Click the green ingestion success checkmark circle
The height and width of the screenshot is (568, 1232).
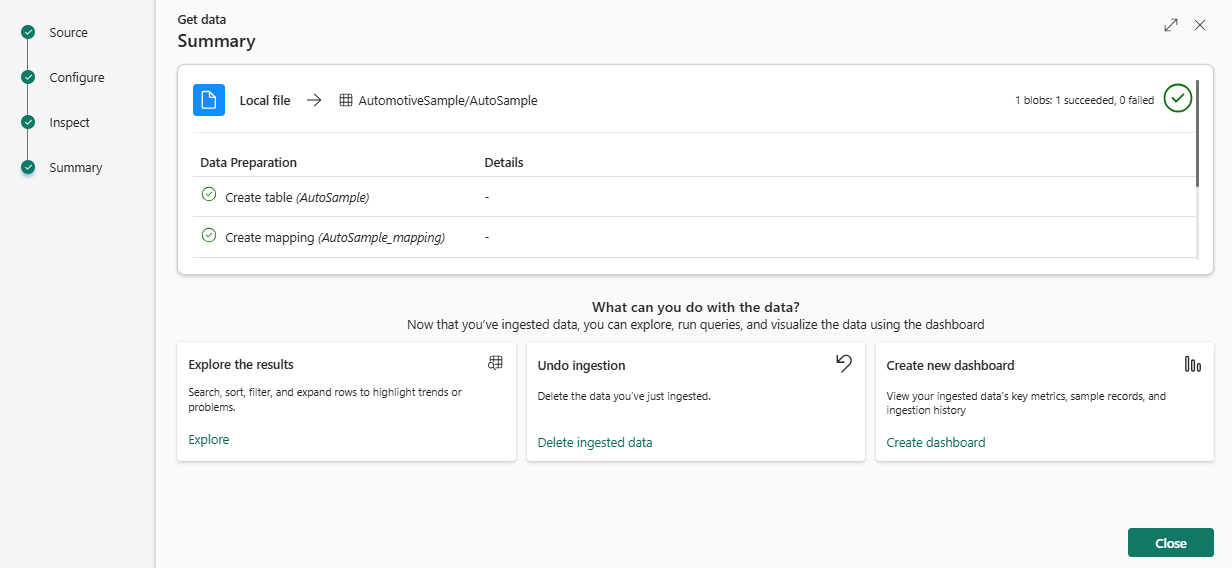[1178, 99]
